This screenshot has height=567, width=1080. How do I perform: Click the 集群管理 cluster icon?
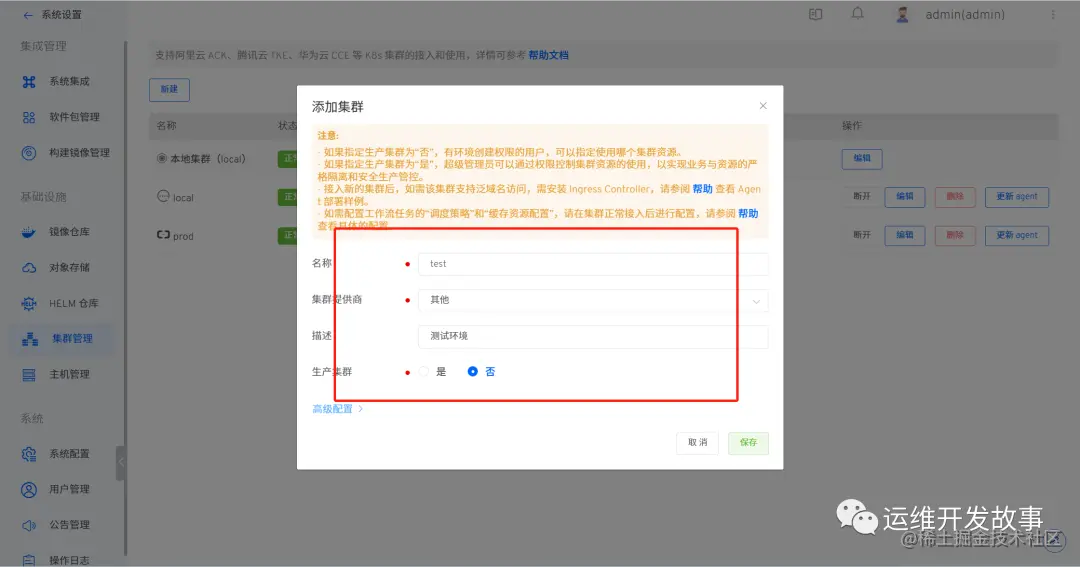[x=30, y=339]
